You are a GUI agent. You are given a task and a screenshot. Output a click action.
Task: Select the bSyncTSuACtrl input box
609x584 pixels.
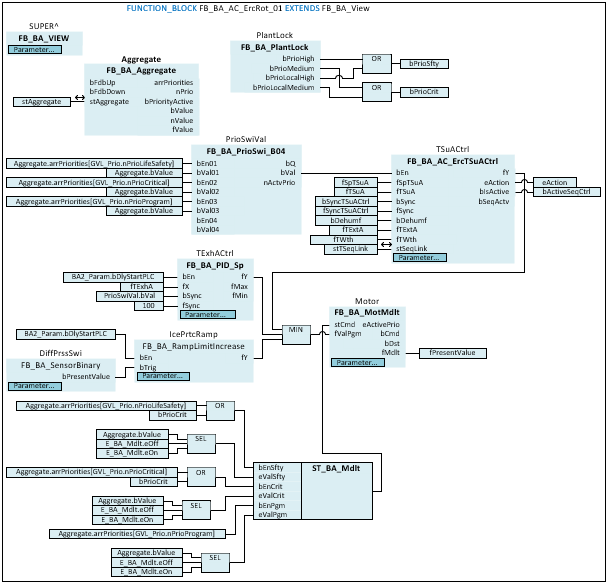(x=346, y=202)
